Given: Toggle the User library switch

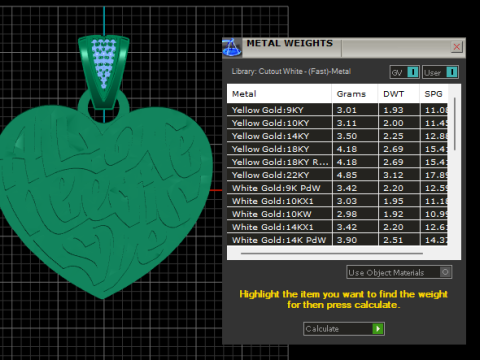Looking at the screenshot, I should tap(440, 72).
